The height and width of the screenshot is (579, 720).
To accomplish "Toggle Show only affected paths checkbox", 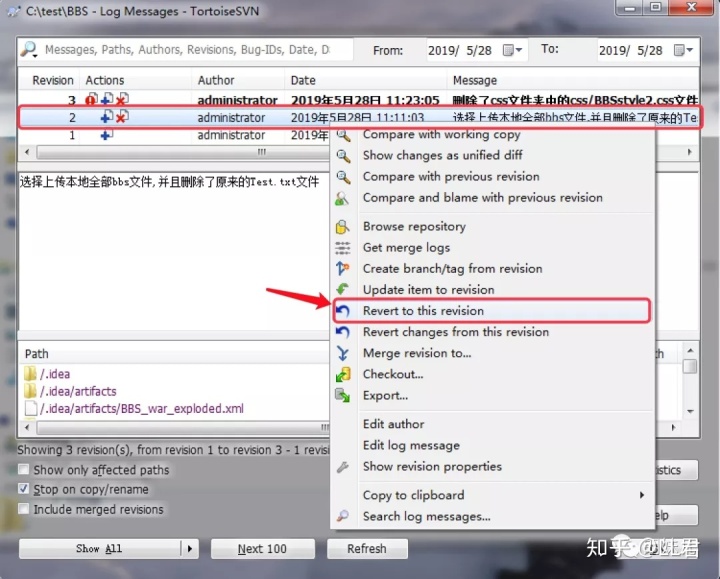I will click(23, 469).
